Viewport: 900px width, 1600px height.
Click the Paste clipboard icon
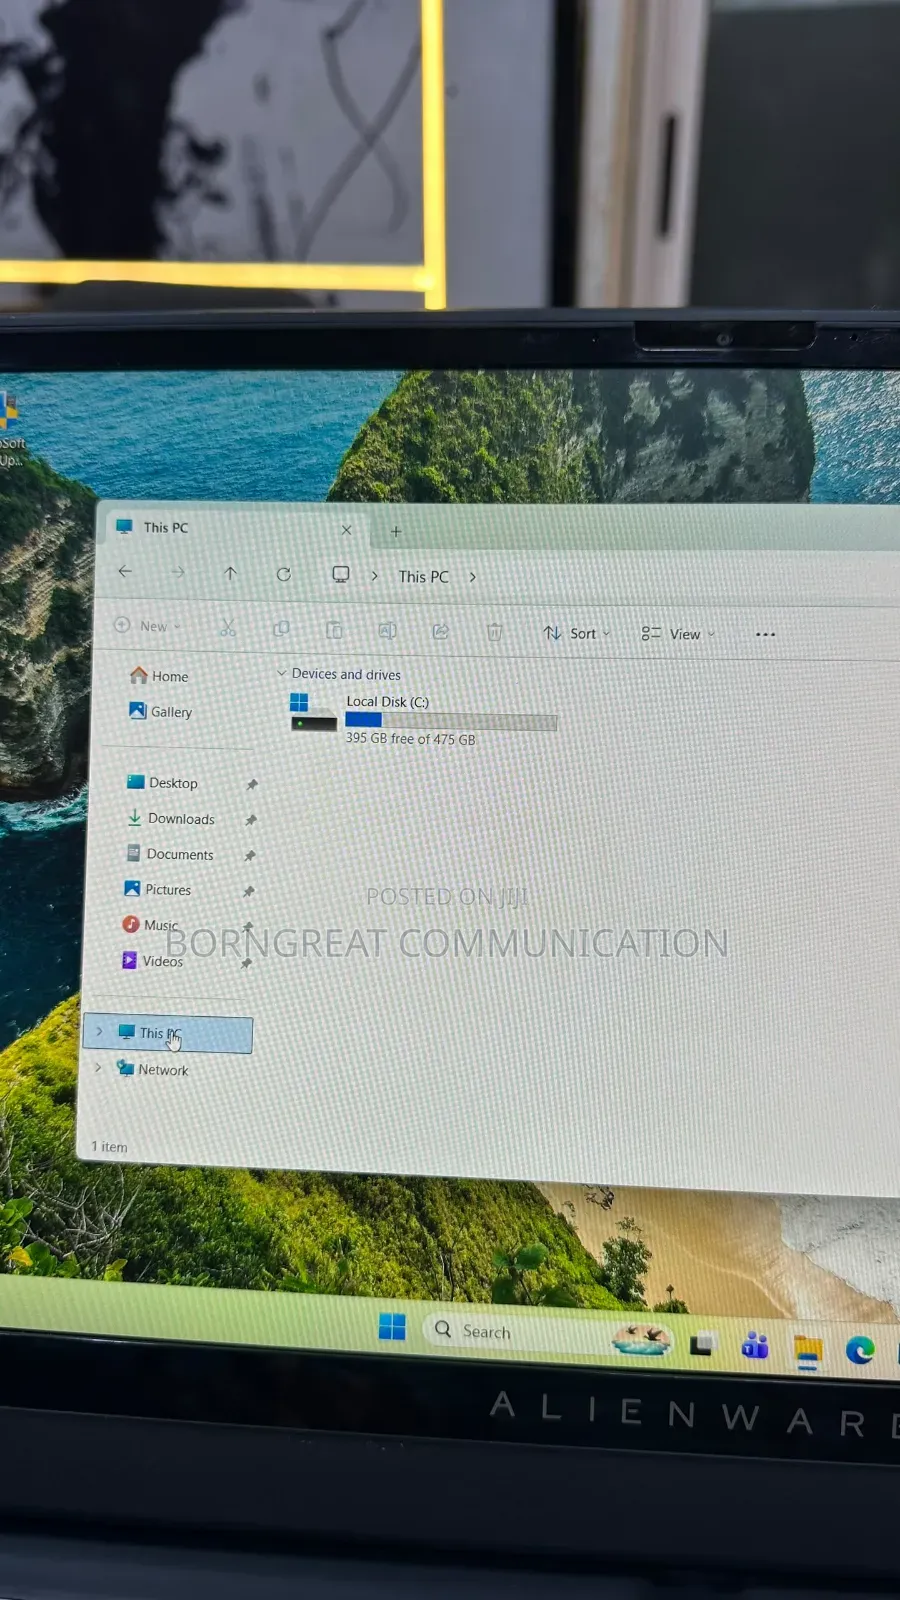(334, 630)
